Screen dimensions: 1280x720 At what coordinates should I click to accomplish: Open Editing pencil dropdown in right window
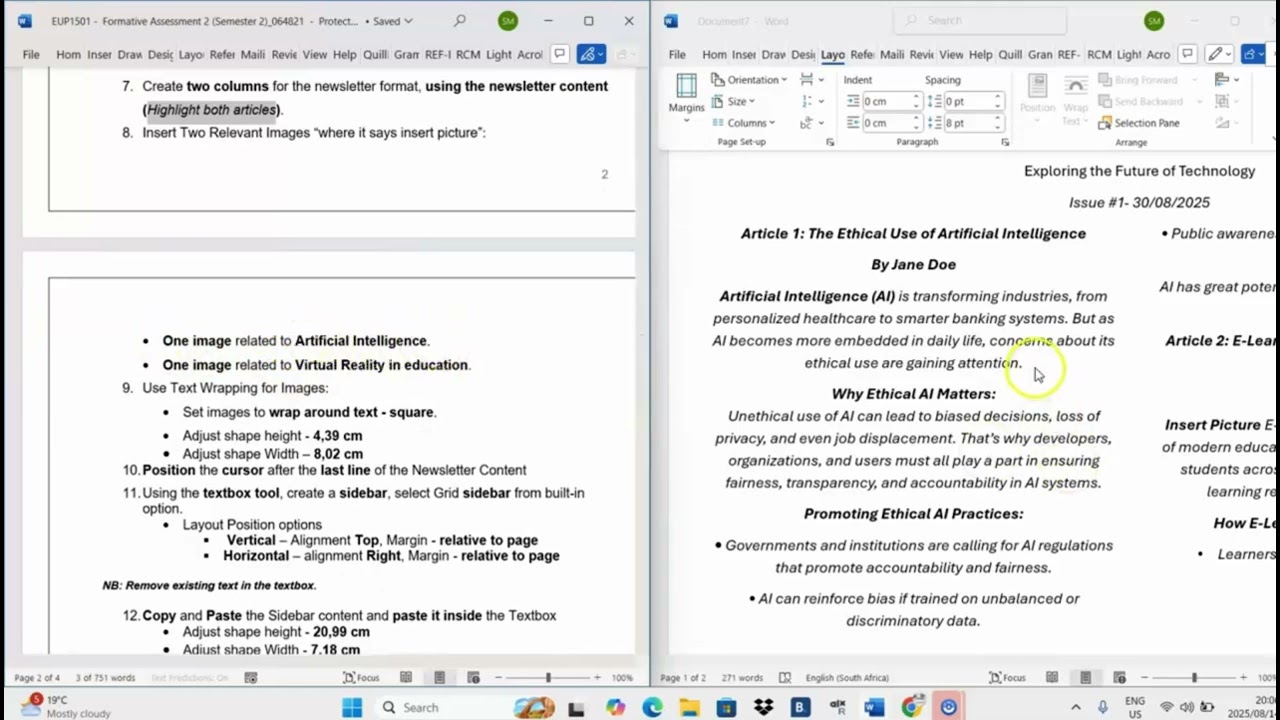pos(1218,54)
